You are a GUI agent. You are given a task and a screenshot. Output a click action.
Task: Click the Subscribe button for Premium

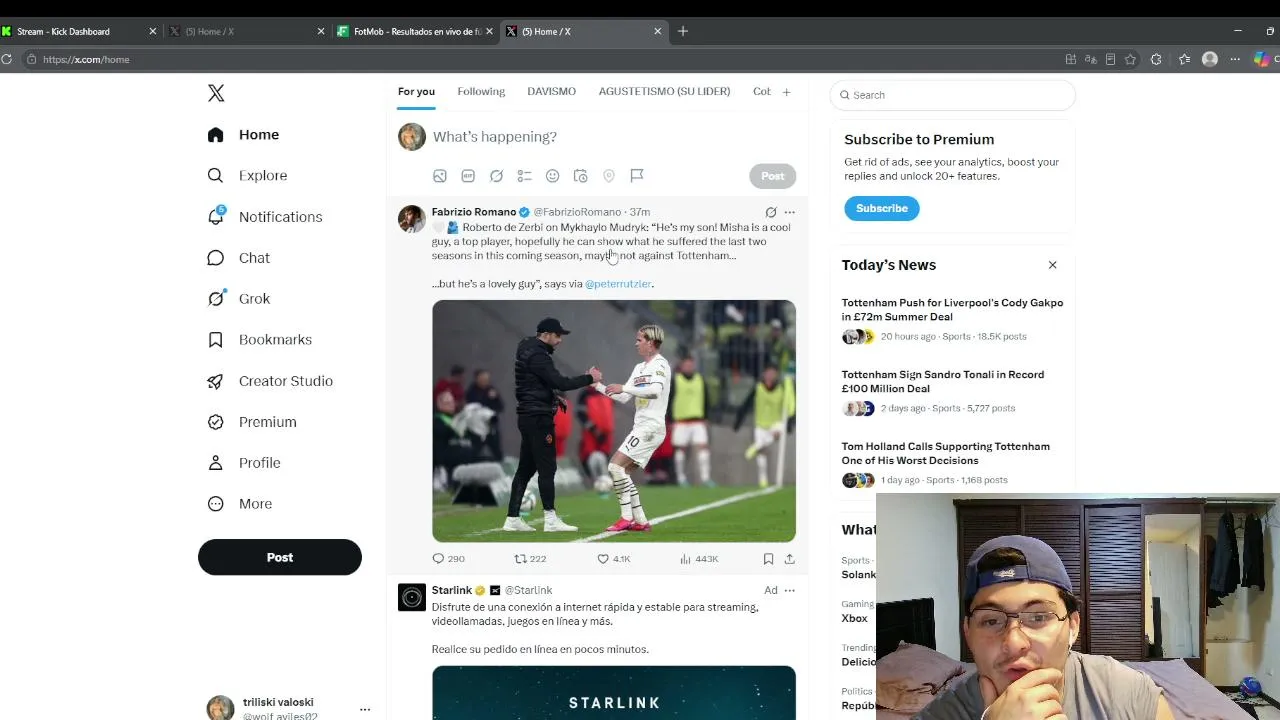pos(882,208)
